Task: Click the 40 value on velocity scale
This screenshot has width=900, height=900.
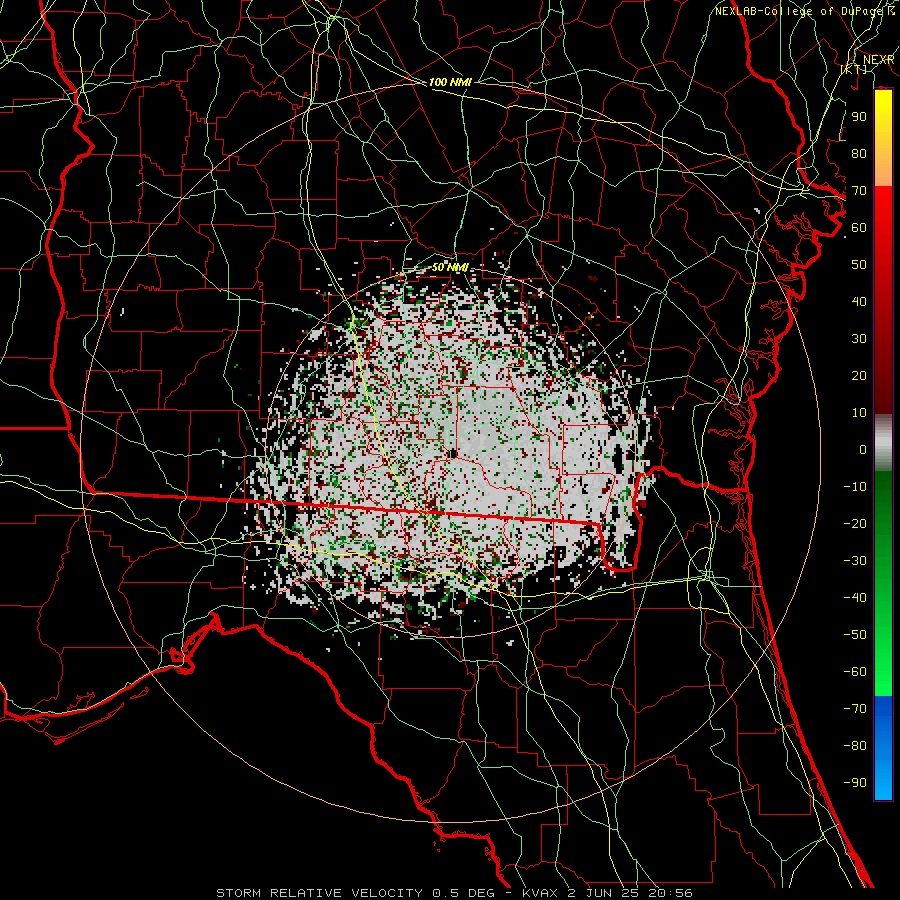Action: point(859,301)
